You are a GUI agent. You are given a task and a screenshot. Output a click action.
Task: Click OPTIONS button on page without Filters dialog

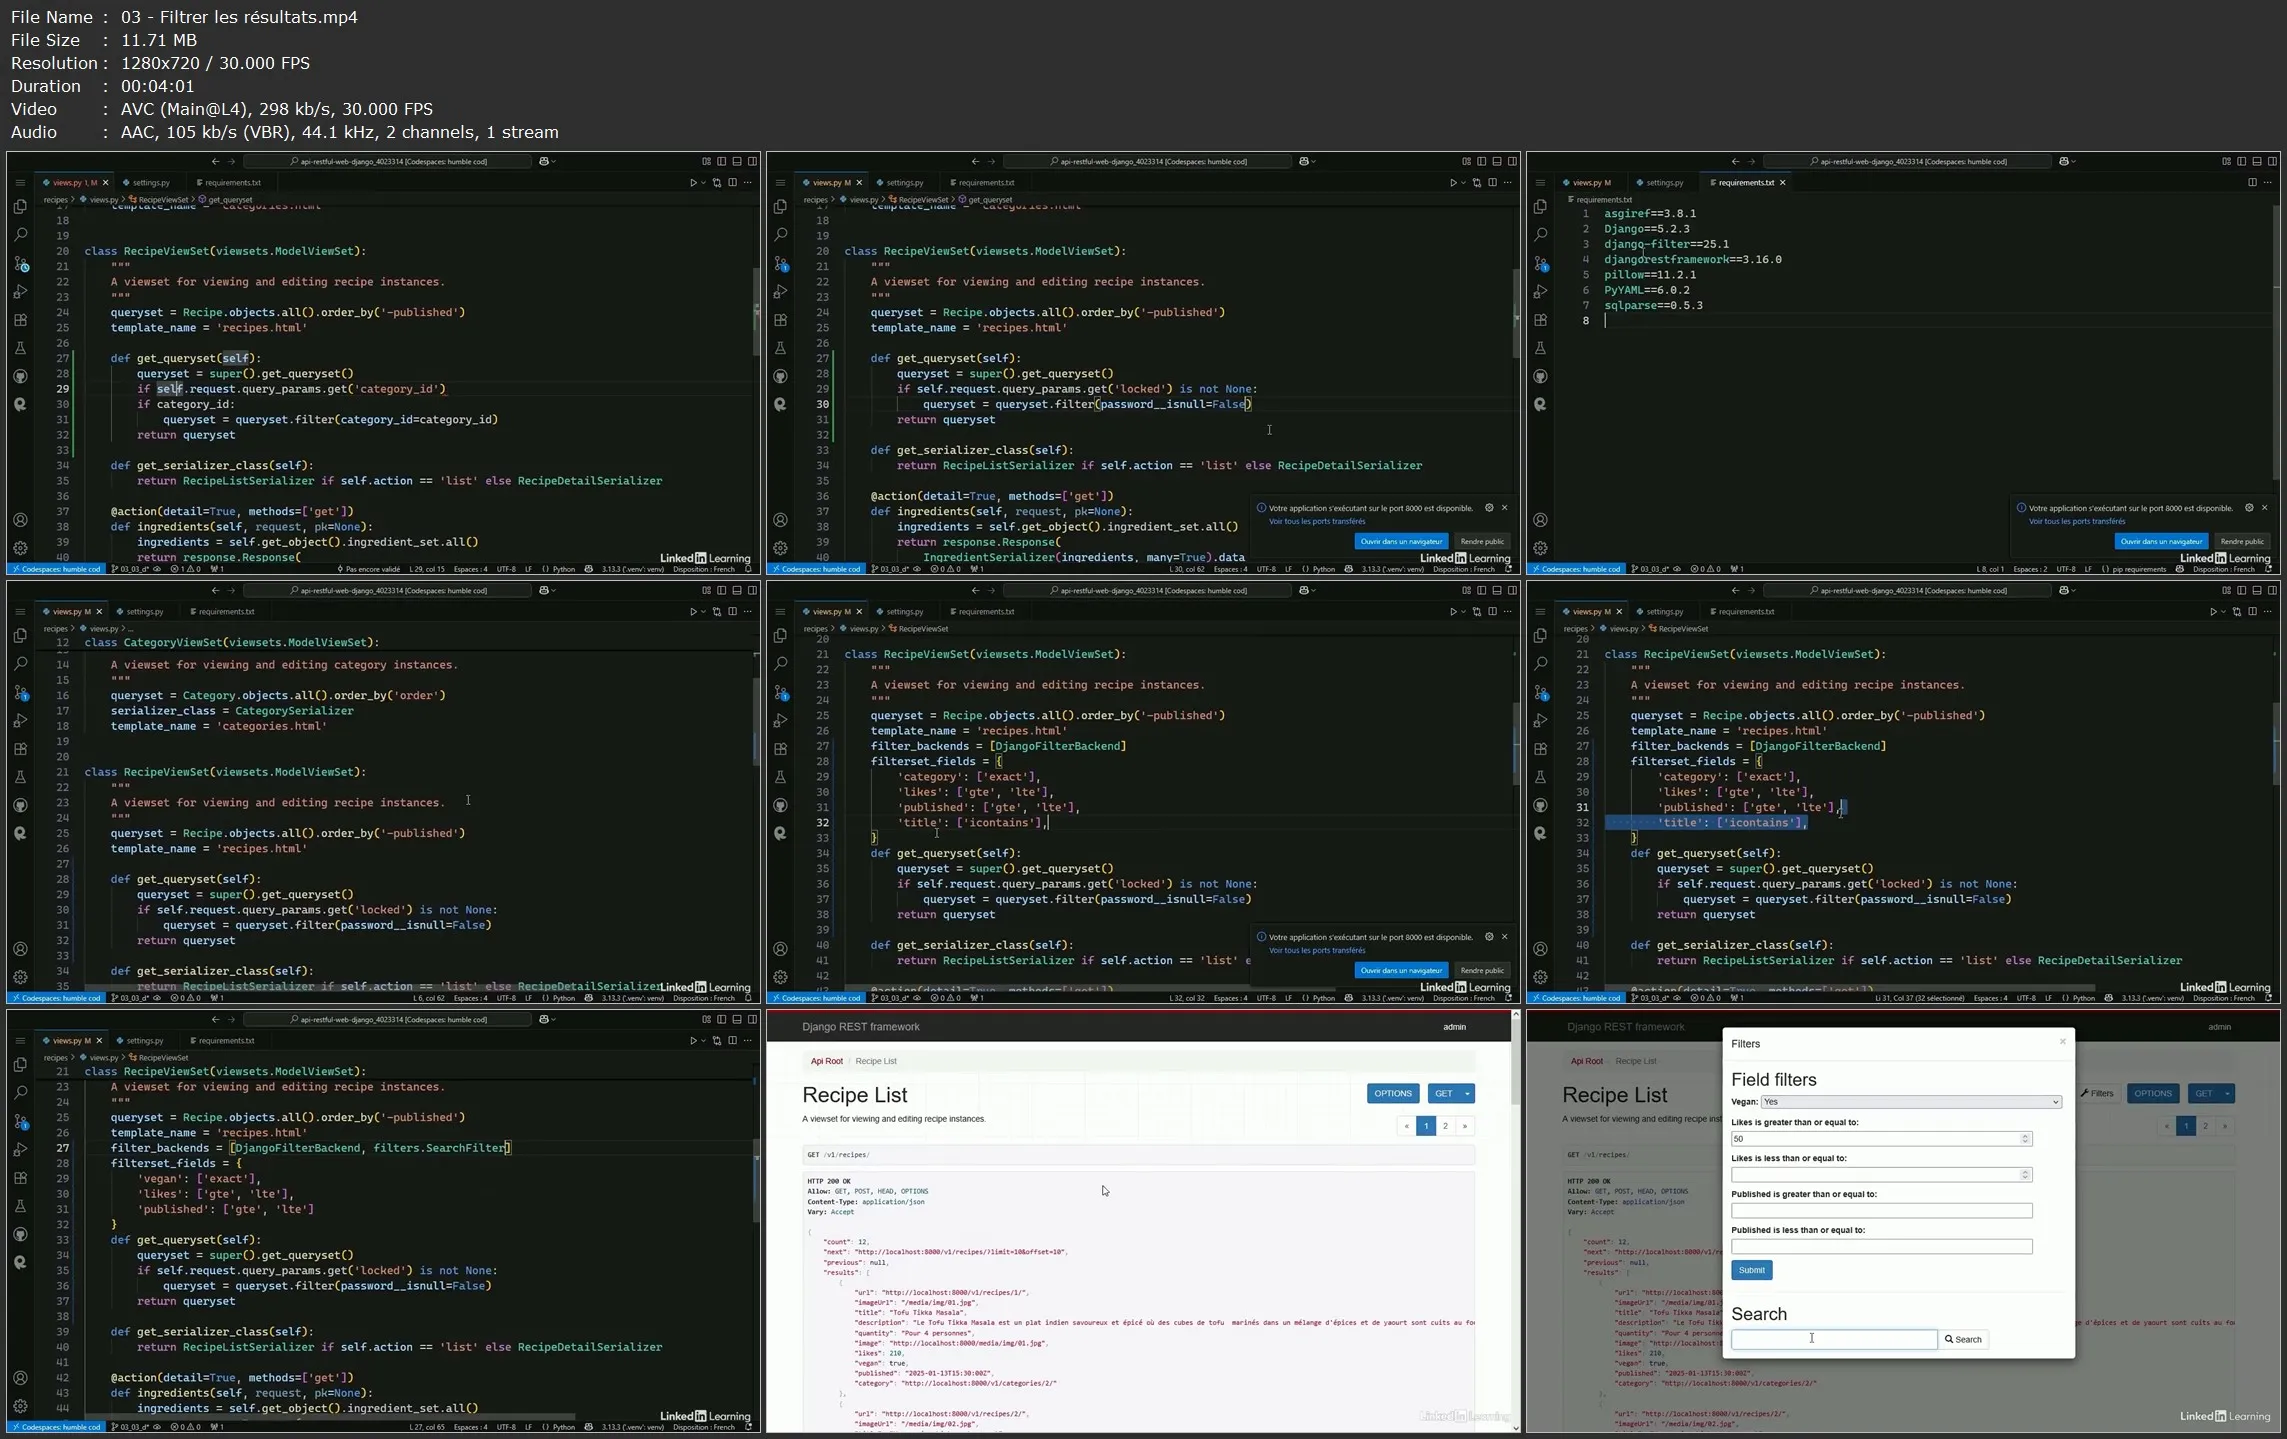point(1392,1094)
